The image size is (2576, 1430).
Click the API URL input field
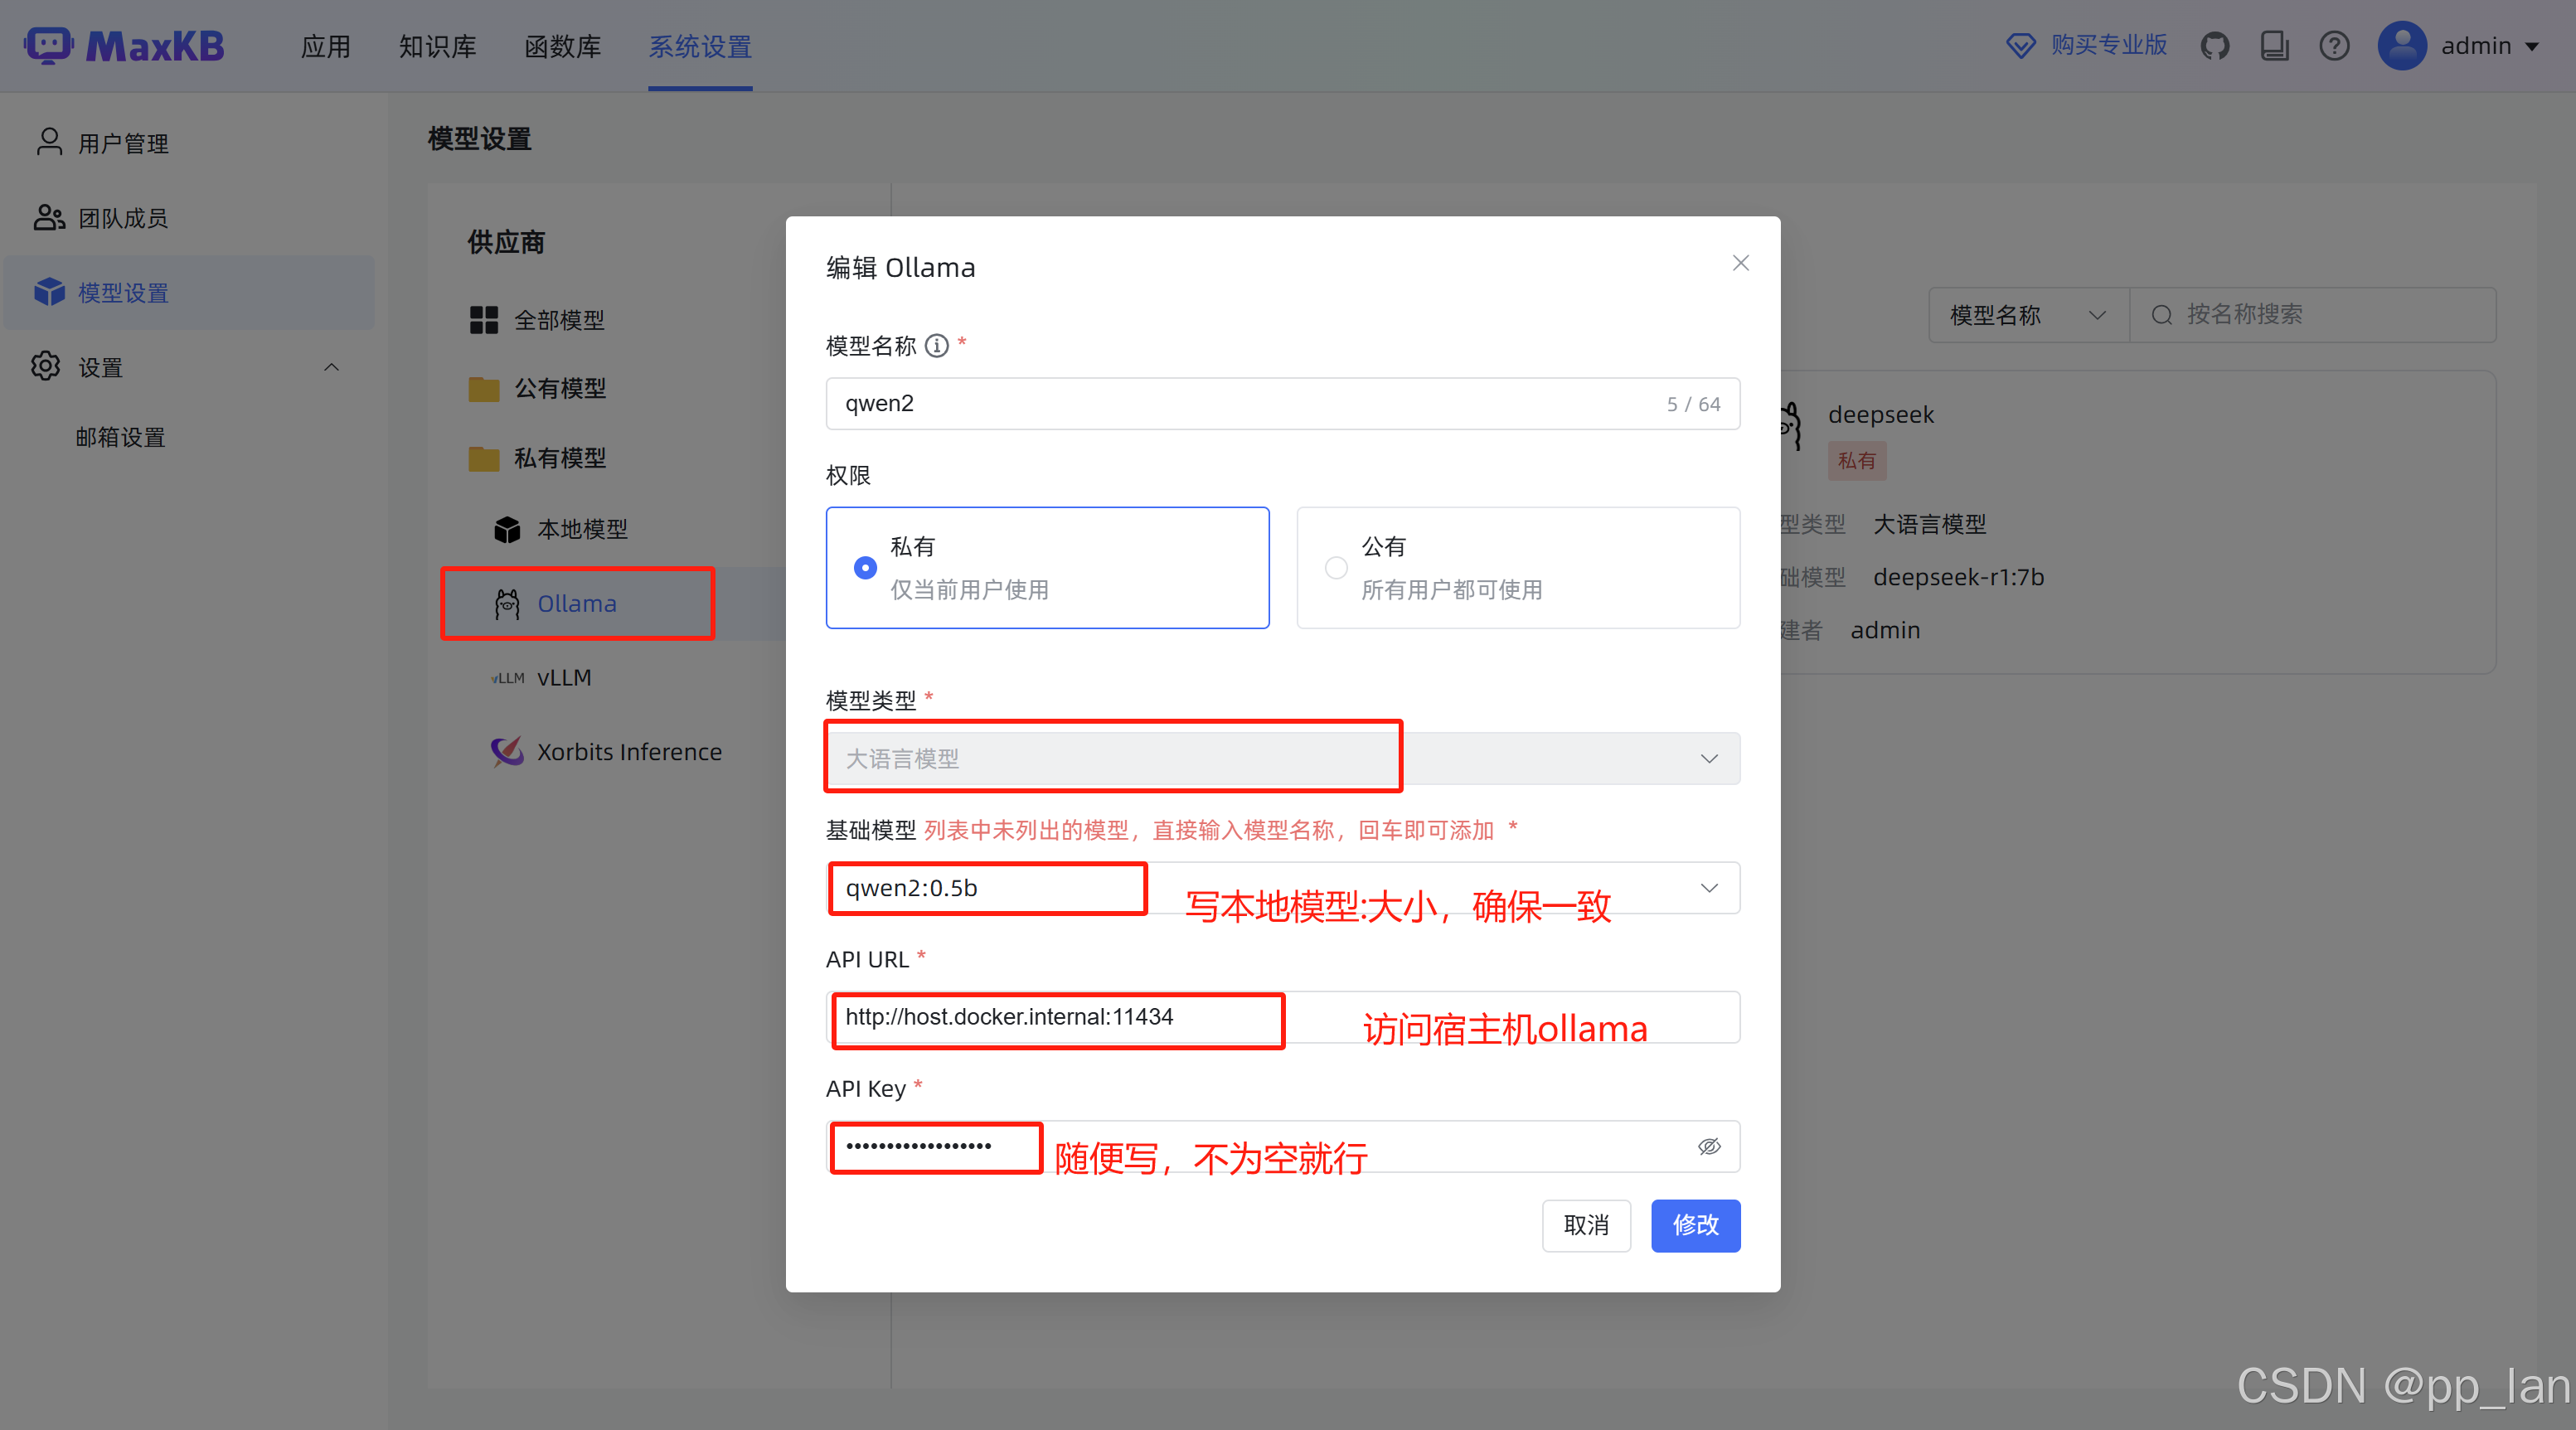point(1282,1017)
